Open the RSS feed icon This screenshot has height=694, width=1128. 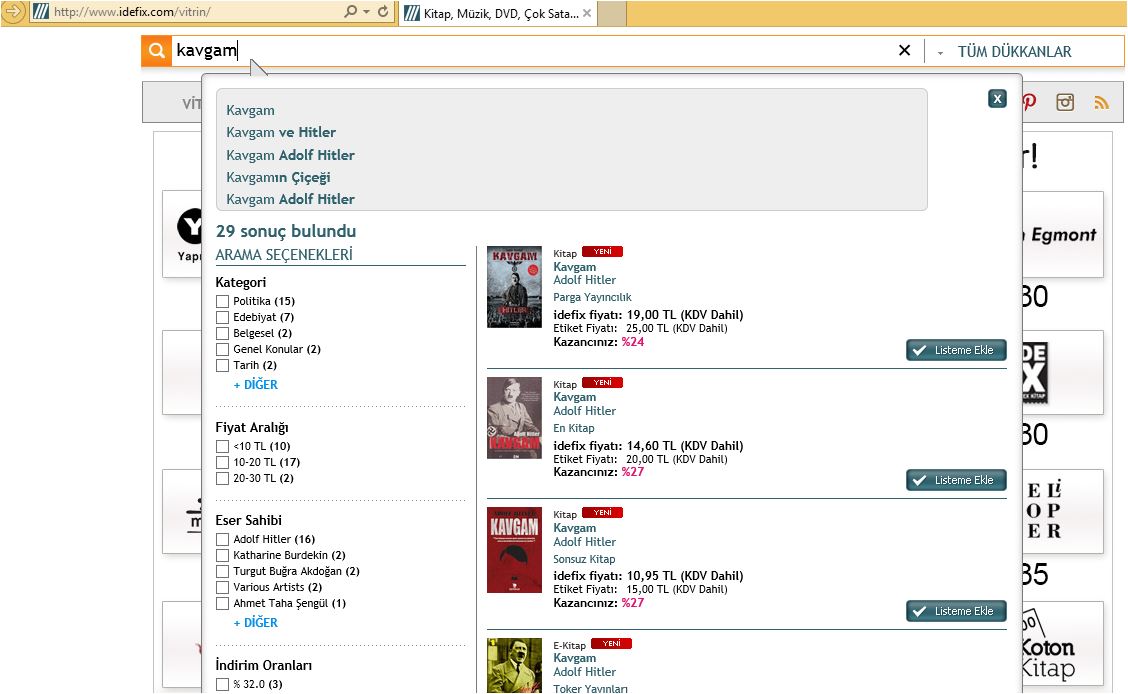1101,103
